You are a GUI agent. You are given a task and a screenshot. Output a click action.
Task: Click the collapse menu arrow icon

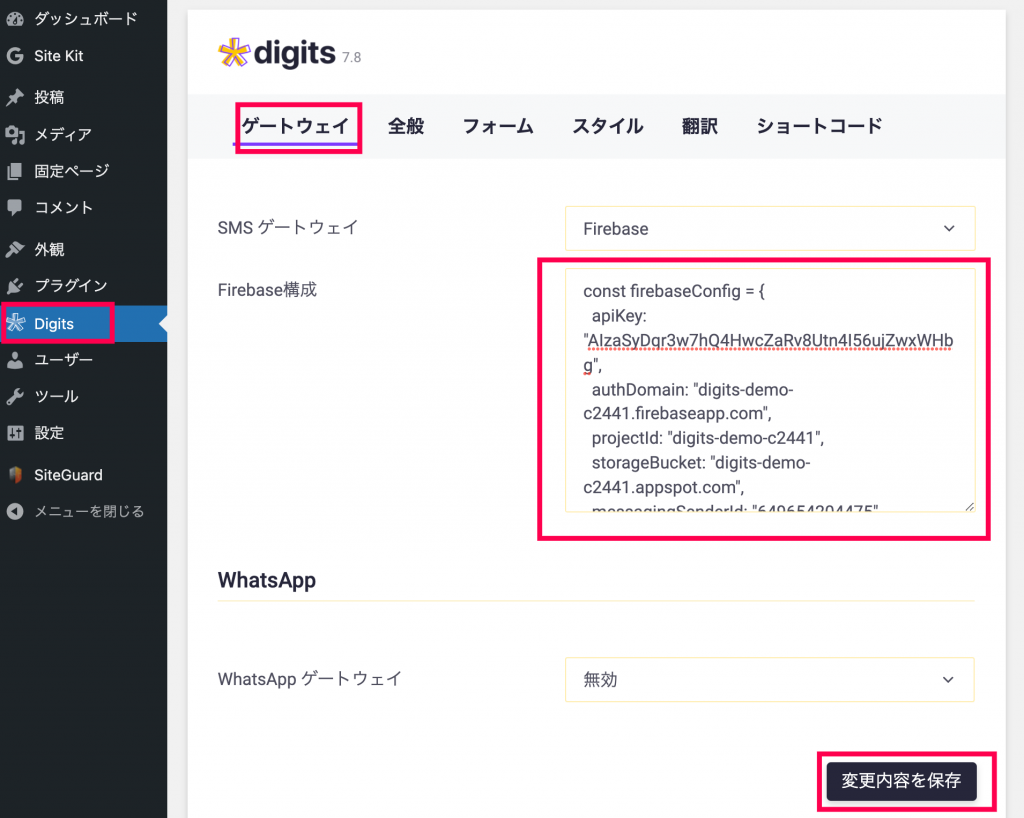point(15,511)
